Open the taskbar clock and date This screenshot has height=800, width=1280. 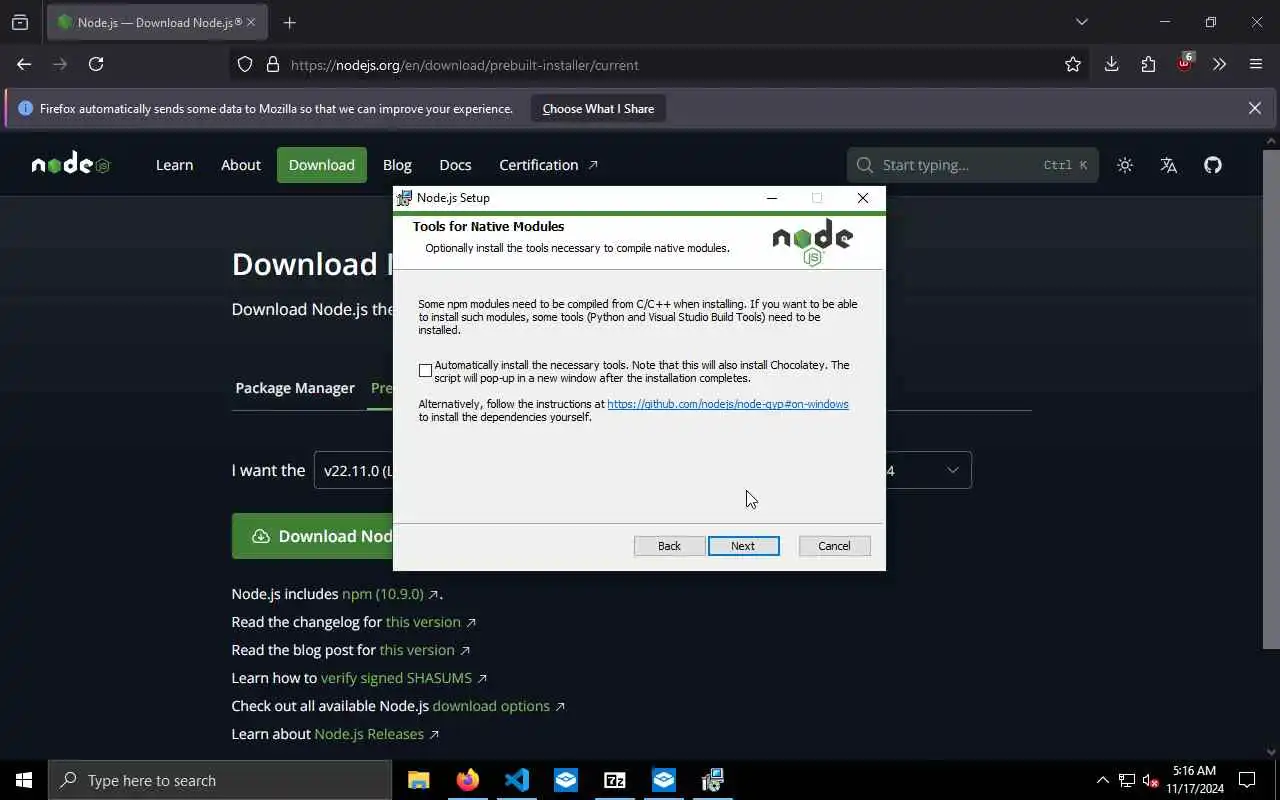(x=1194, y=780)
